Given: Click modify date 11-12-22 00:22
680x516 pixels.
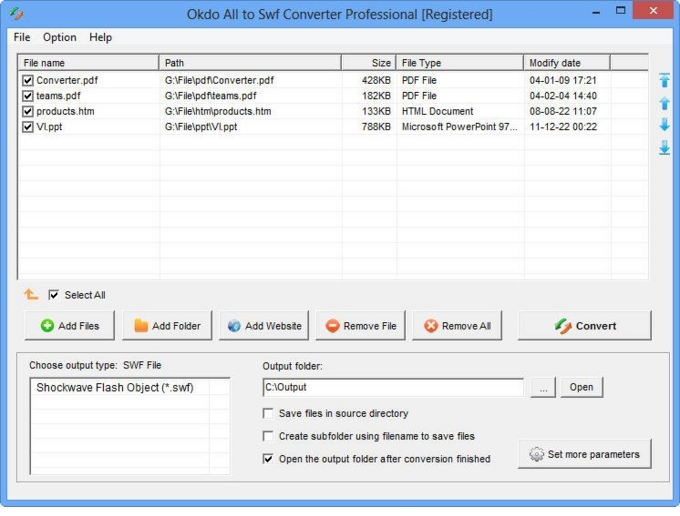Looking at the screenshot, I should coord(563,127).
